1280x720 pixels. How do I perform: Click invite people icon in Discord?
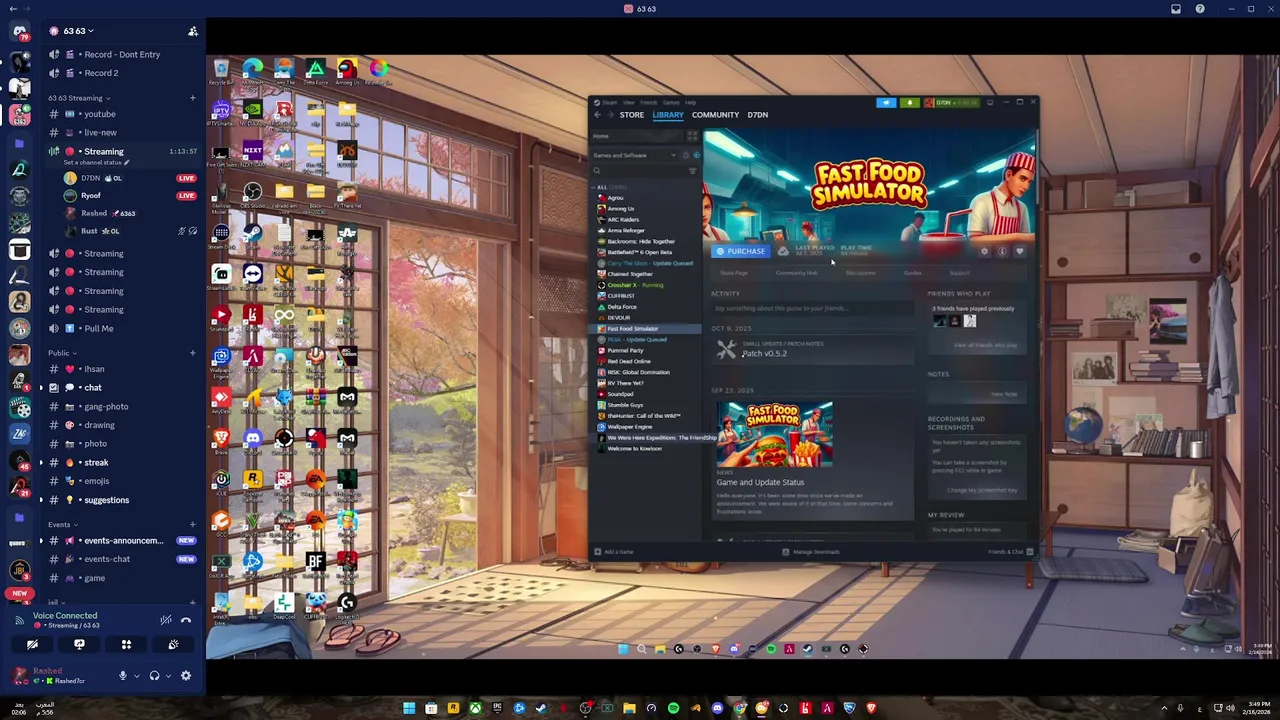click(193, 31)
